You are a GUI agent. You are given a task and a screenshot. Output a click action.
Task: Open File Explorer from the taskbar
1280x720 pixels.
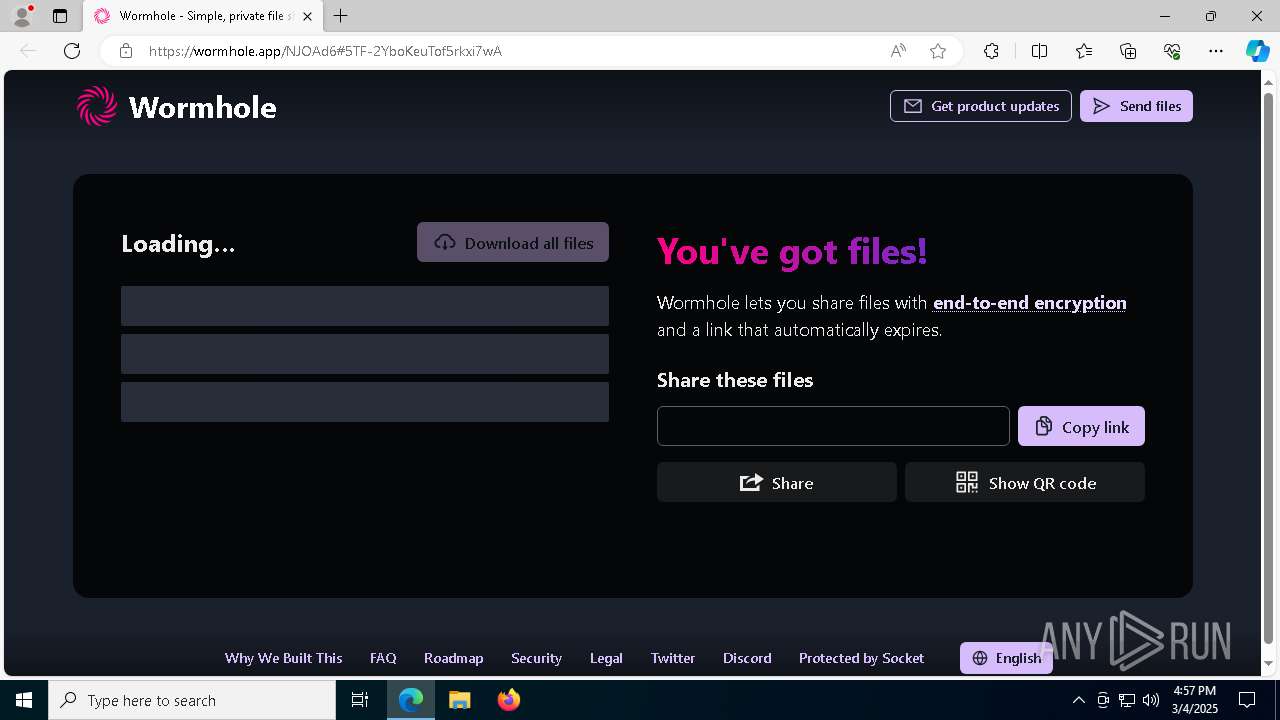coord(460,700)
